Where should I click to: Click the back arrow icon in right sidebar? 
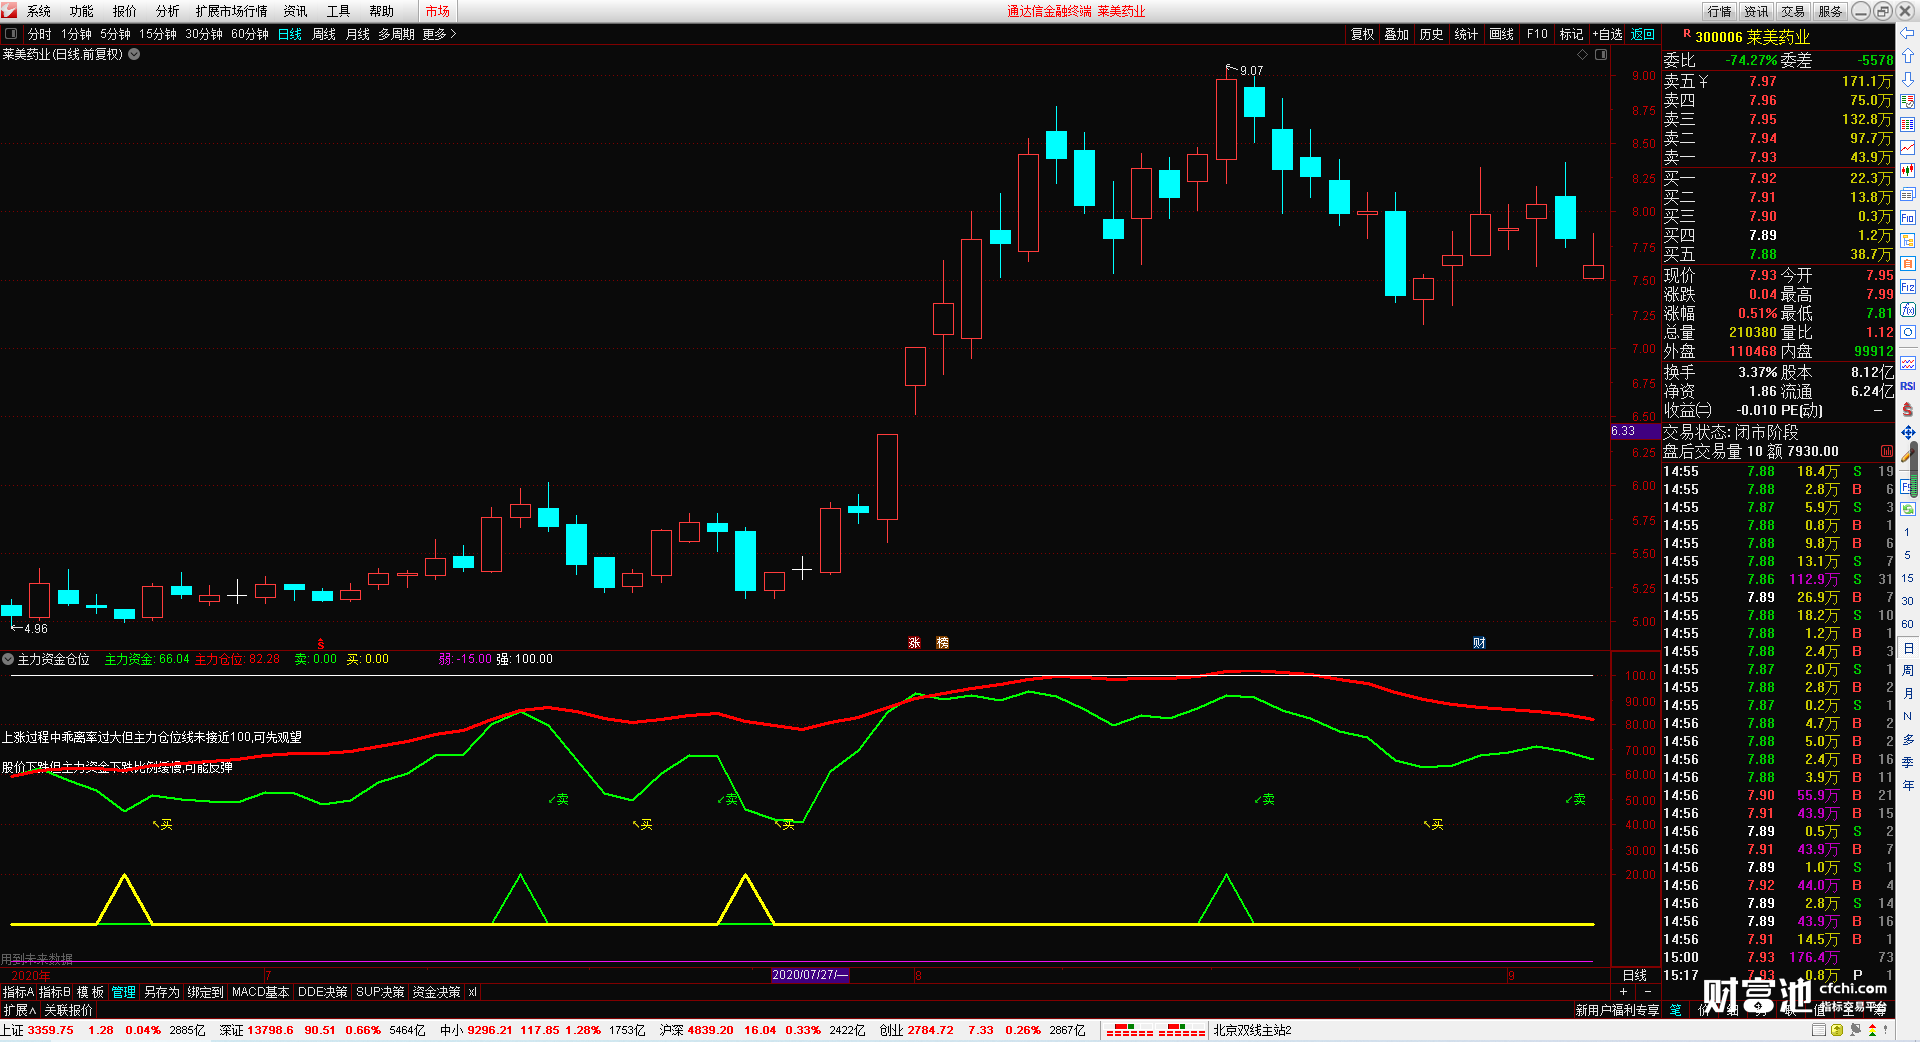[1908, 33]
